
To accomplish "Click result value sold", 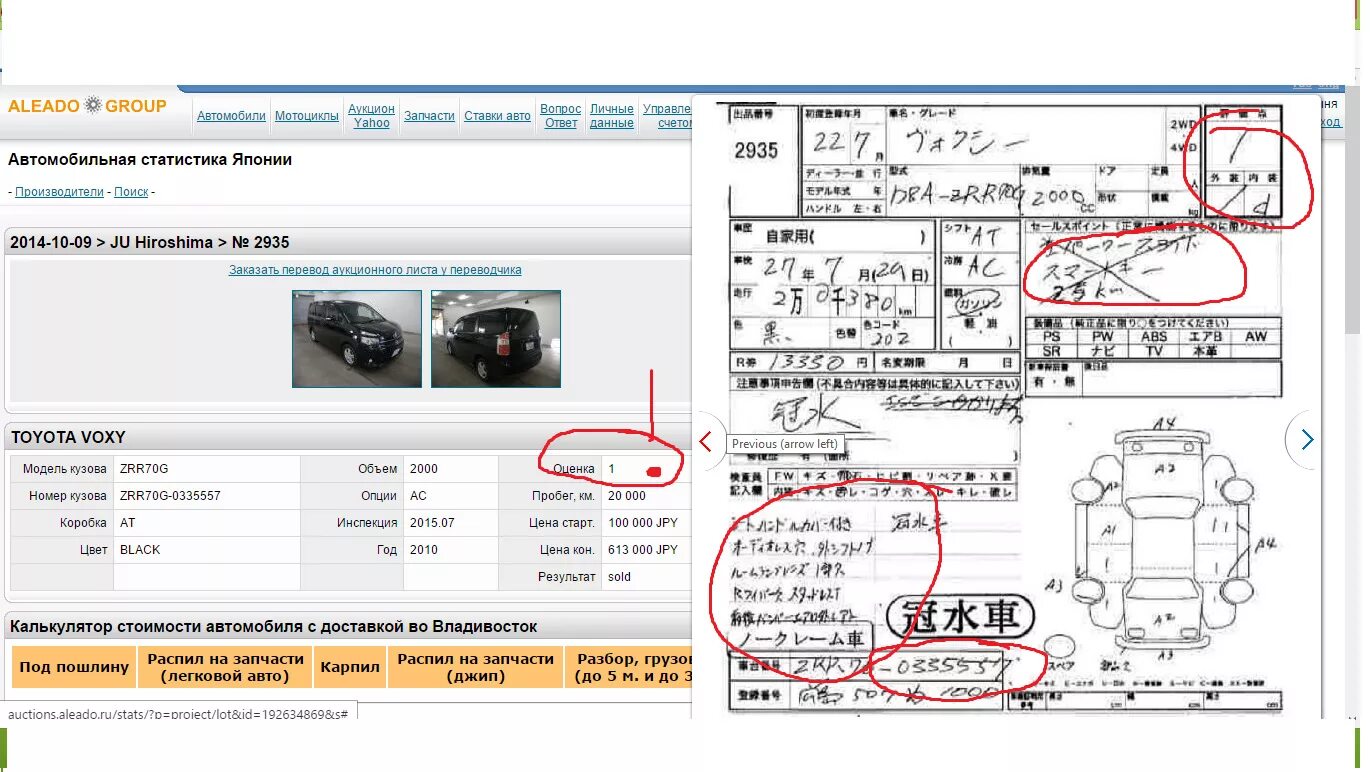I will pyautogui.click(x=620, y=577).
